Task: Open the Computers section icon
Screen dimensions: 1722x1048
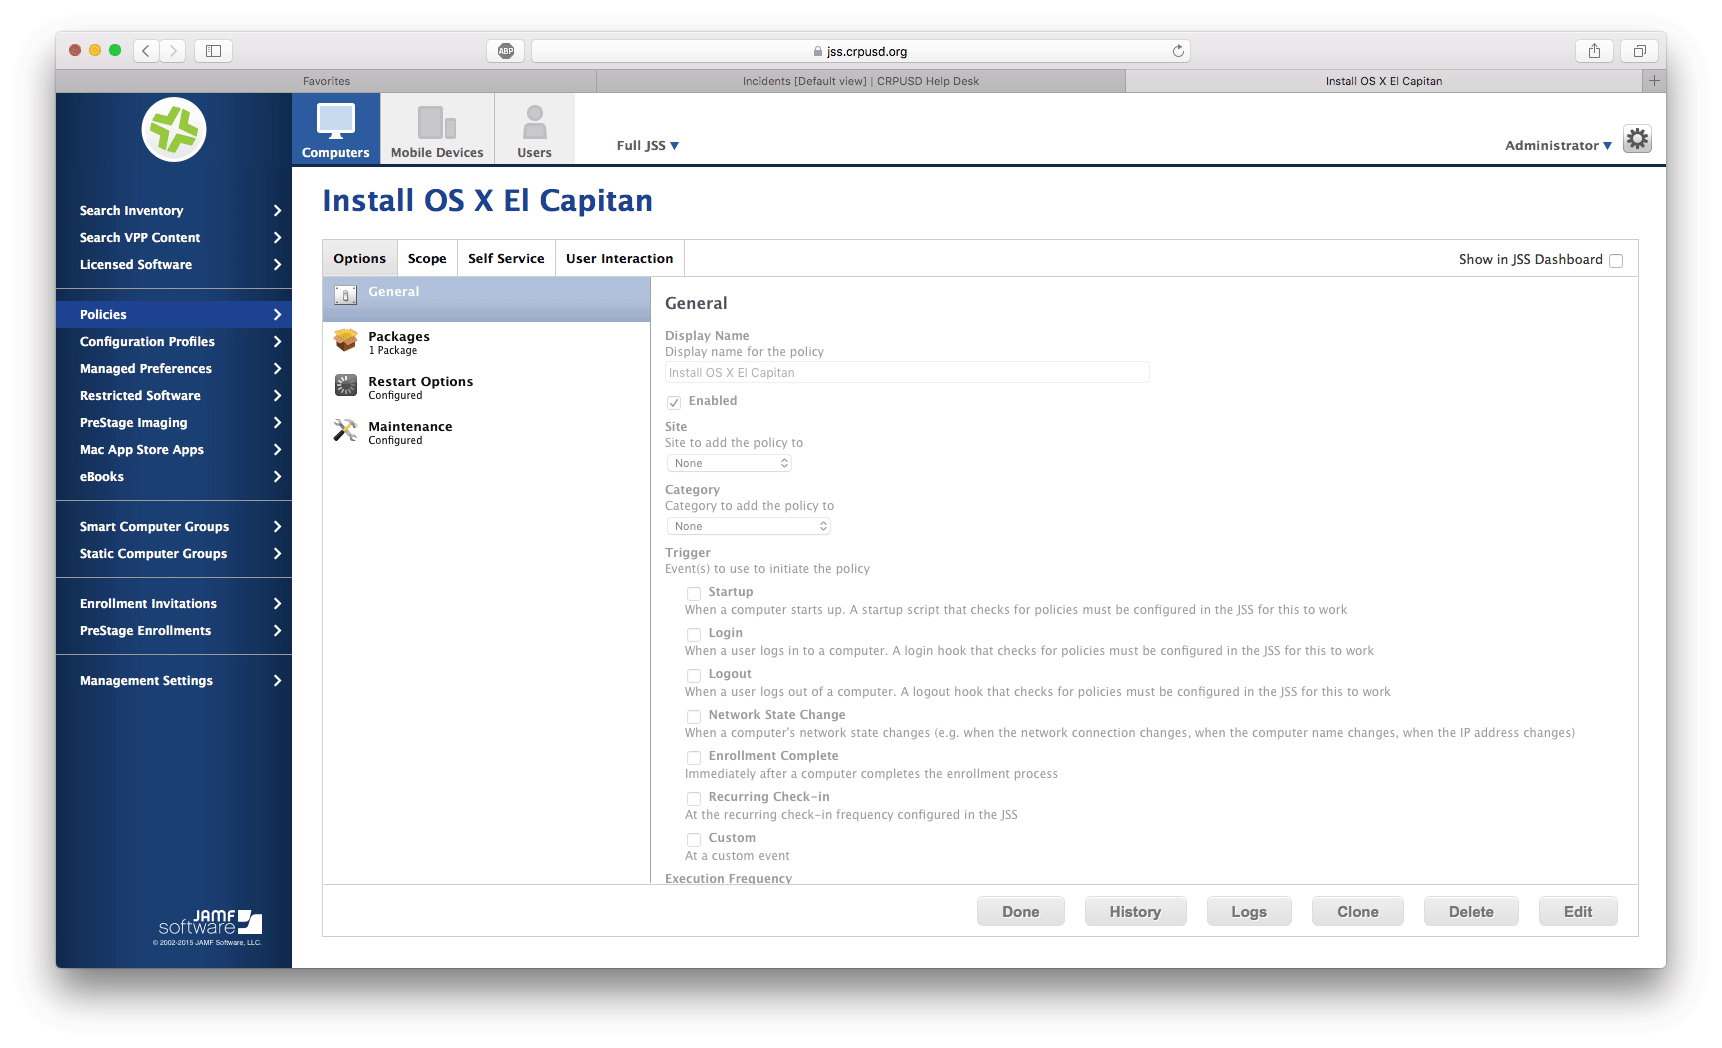Action: click(x=336, y=122)
